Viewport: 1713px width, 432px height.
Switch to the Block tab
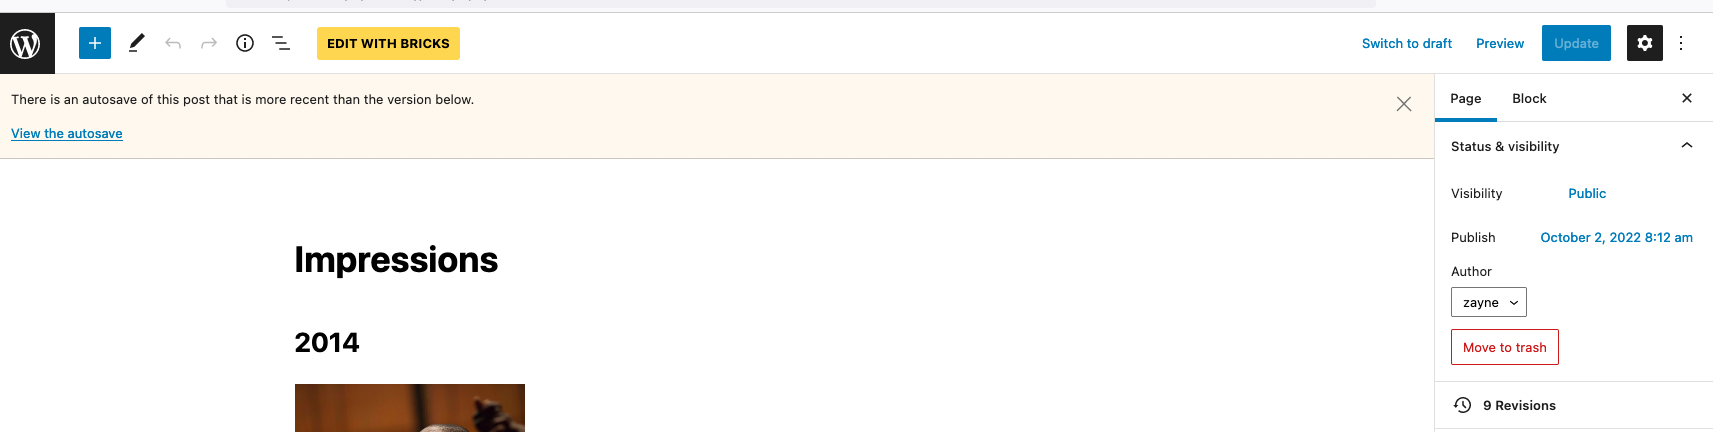point(1529,98)
